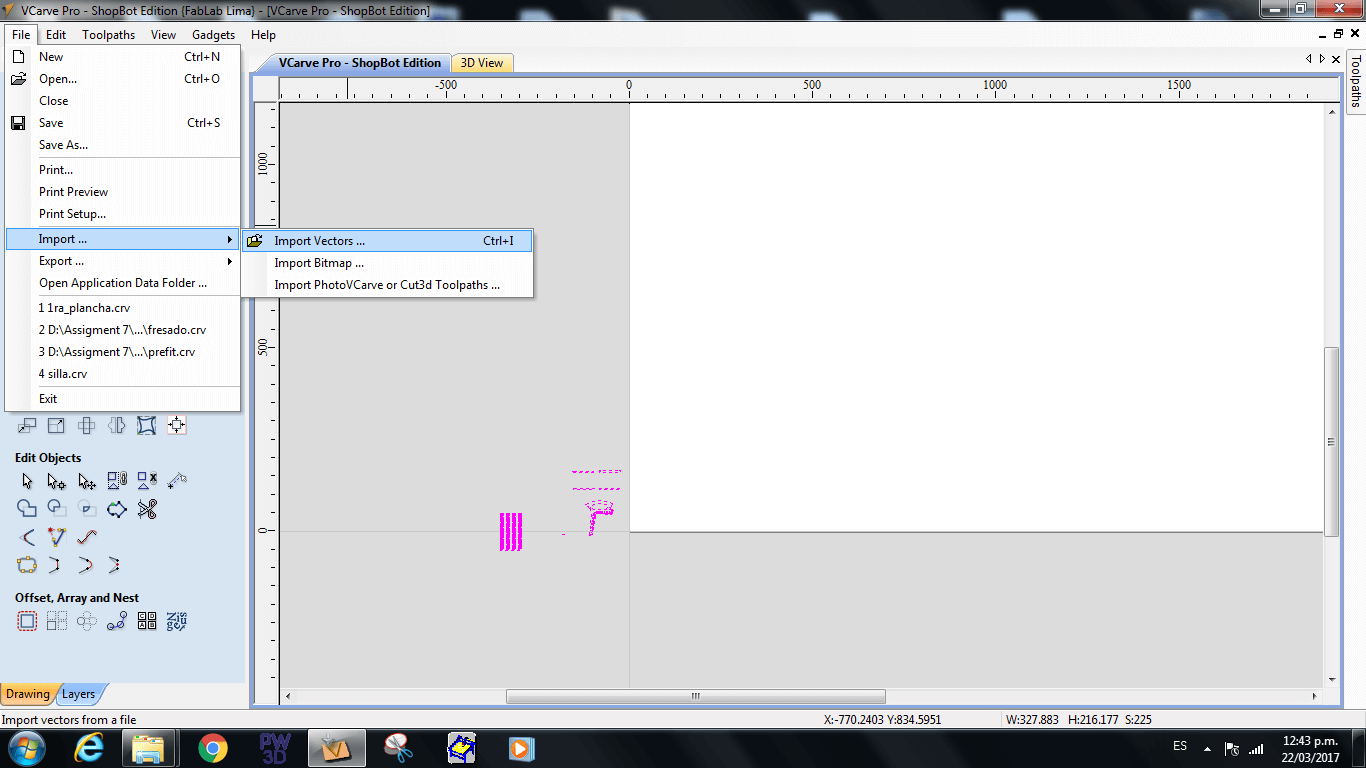
Task: Click the Weld Vectors icon
Action: 27,509
